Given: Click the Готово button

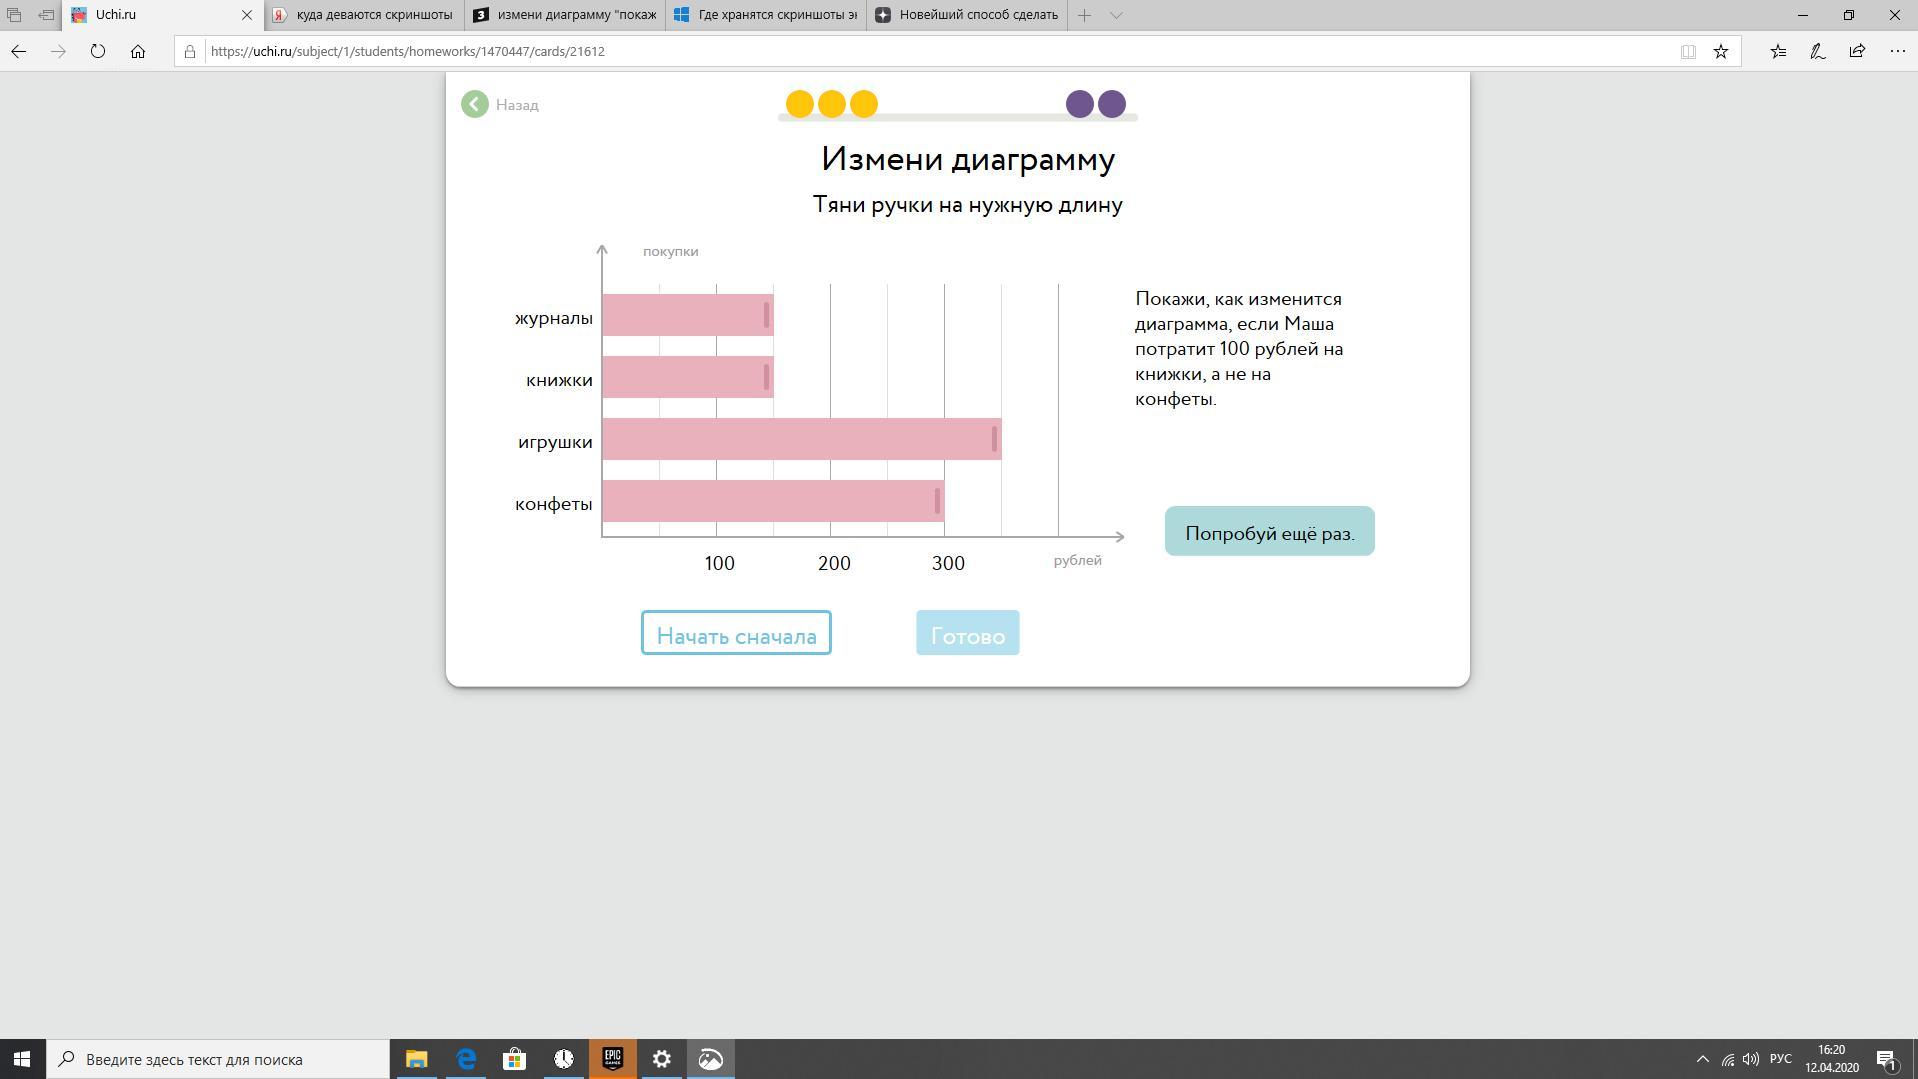Looking at the screenshot, I should click(968, 633).
